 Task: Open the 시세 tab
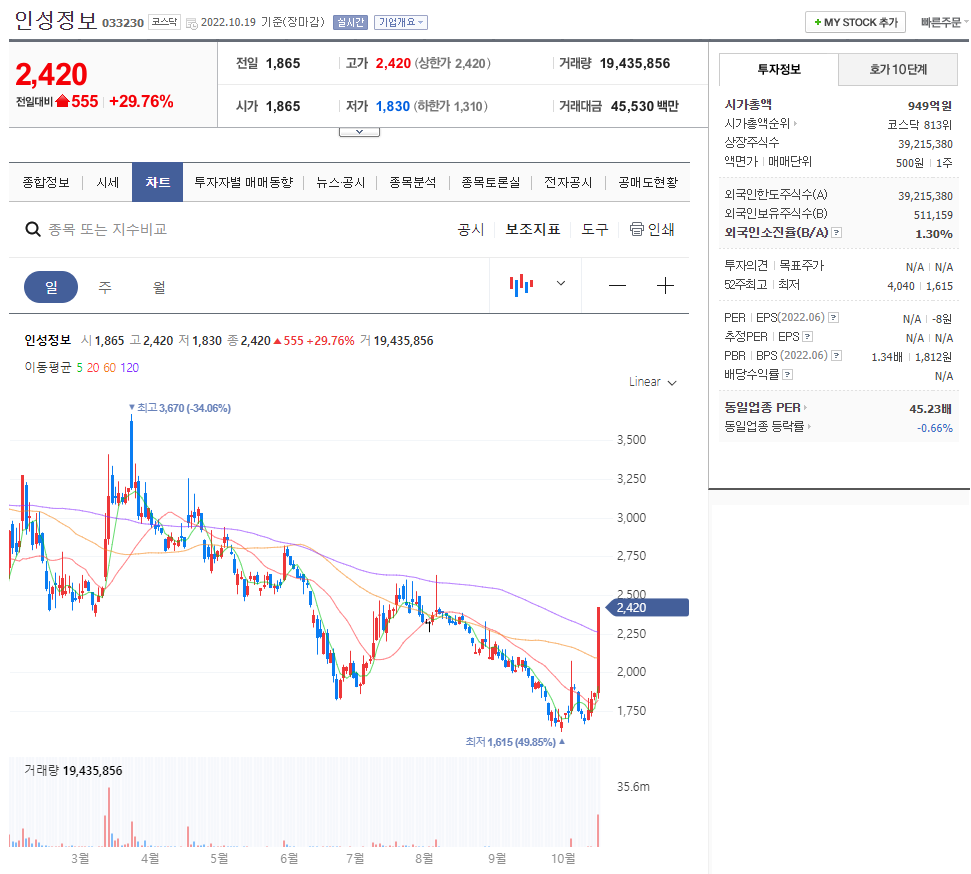click(x=108, y=183)
